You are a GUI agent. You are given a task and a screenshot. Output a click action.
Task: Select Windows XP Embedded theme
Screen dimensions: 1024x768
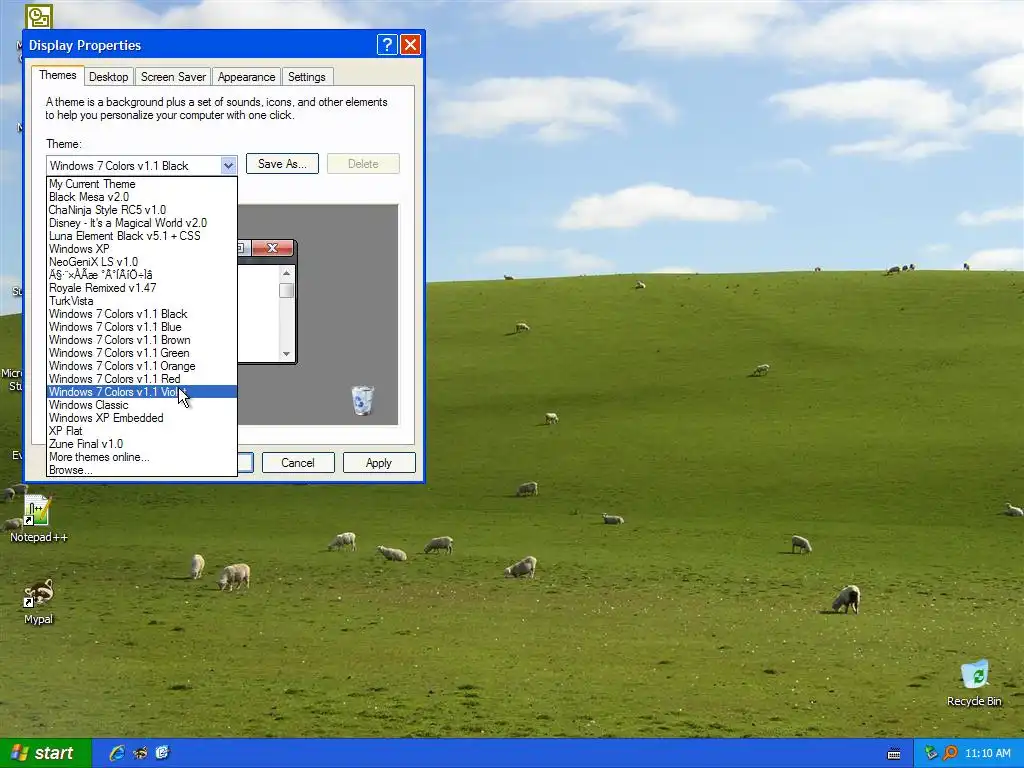click(x=142, y=418)
